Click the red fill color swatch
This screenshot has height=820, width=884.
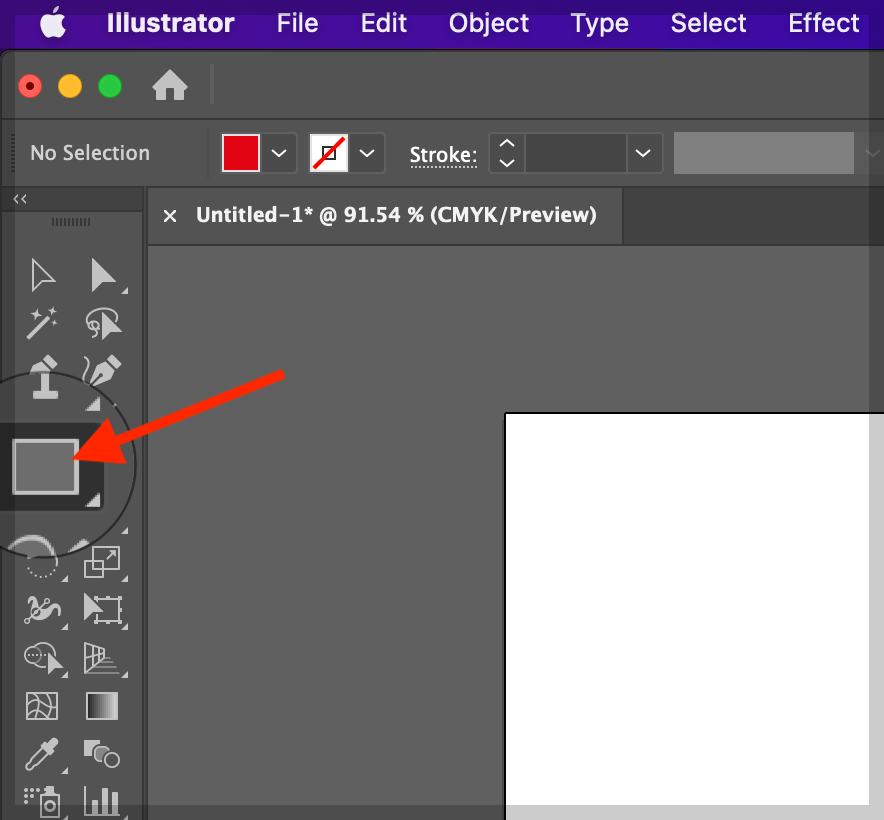(x=241, y=153)
